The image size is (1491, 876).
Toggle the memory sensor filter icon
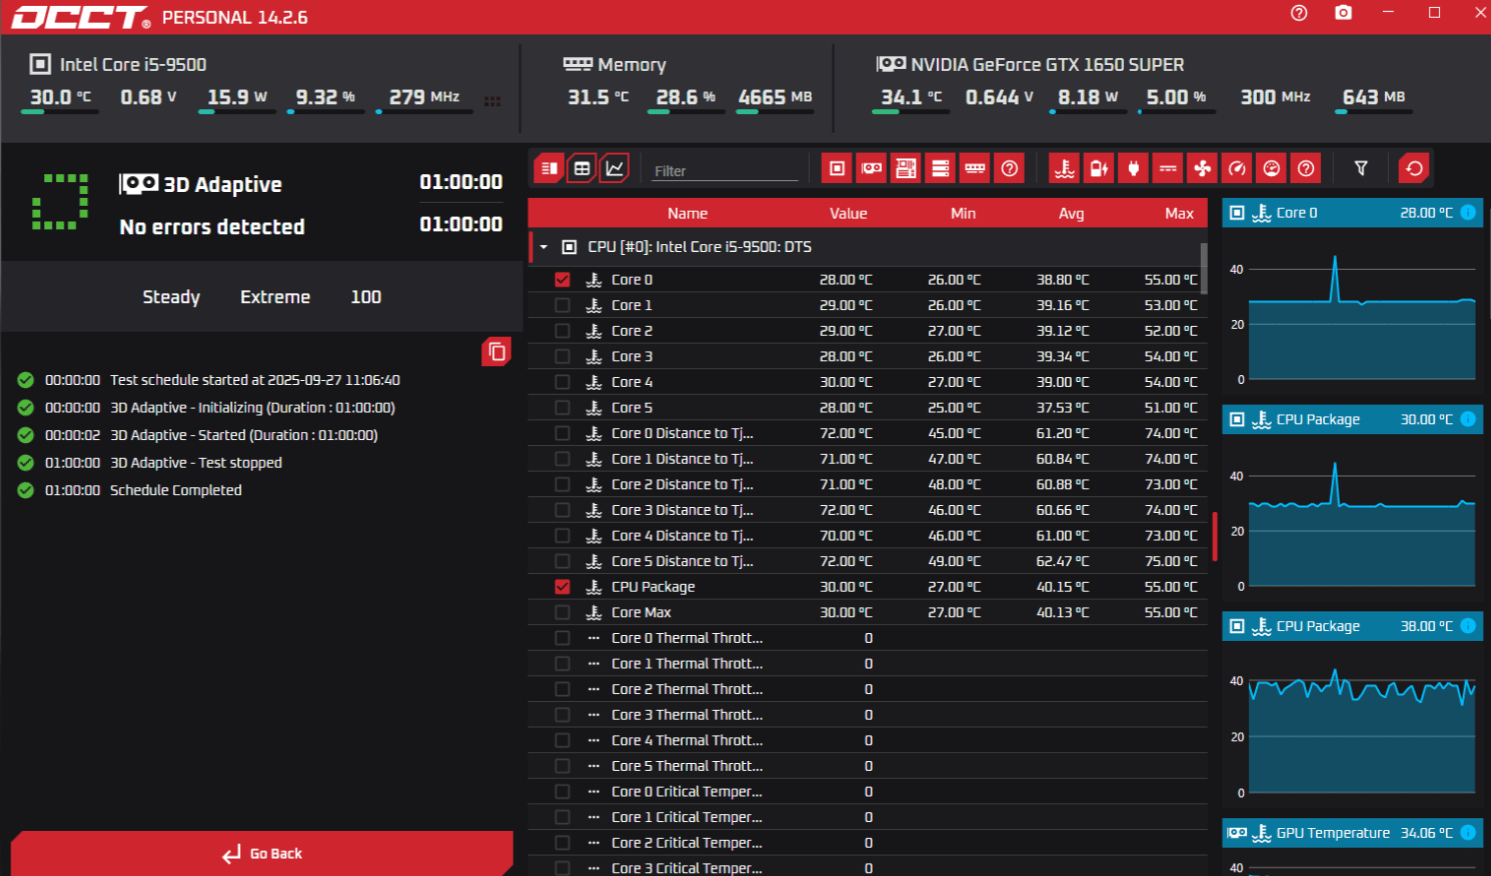point(975,169)
